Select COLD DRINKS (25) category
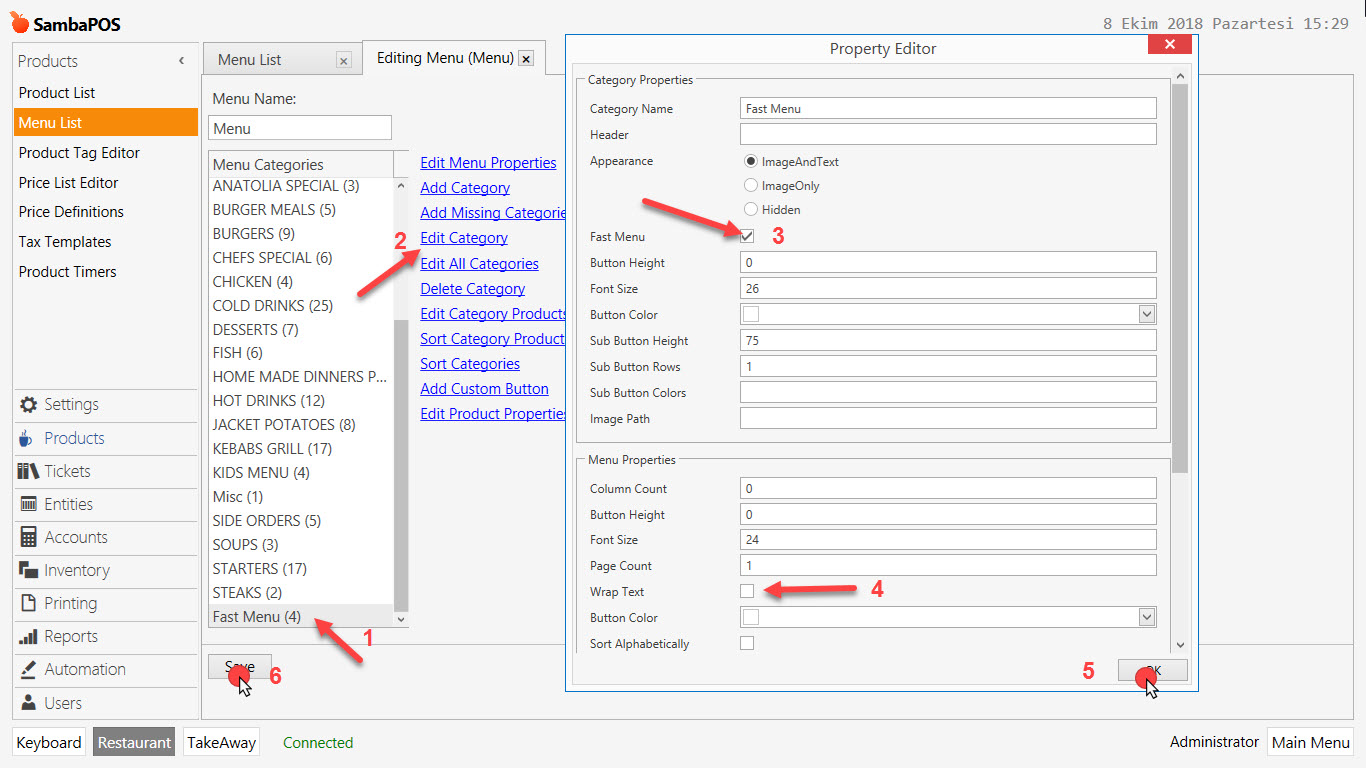This screenshot has width=1366, height=768. [x=302, y=306]
